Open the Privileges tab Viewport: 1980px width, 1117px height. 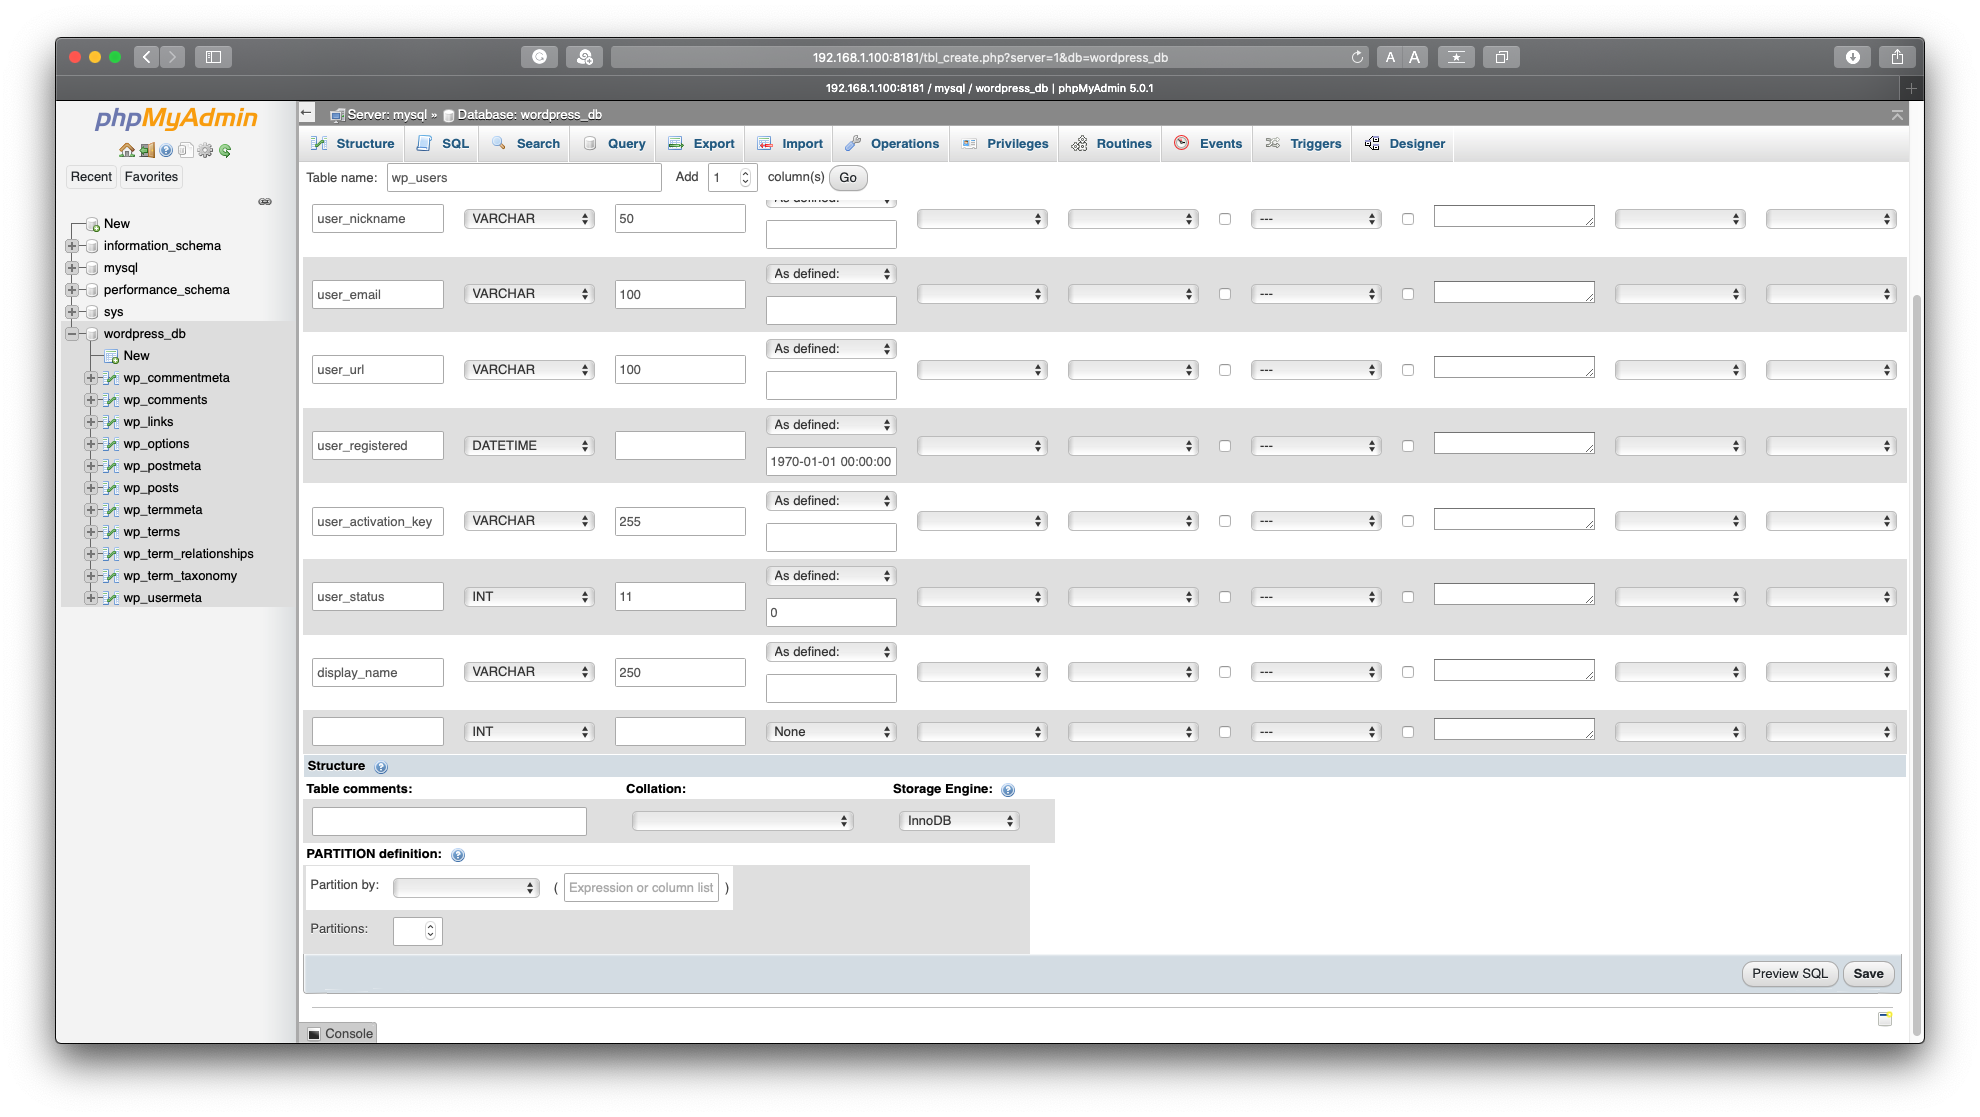1005,144
